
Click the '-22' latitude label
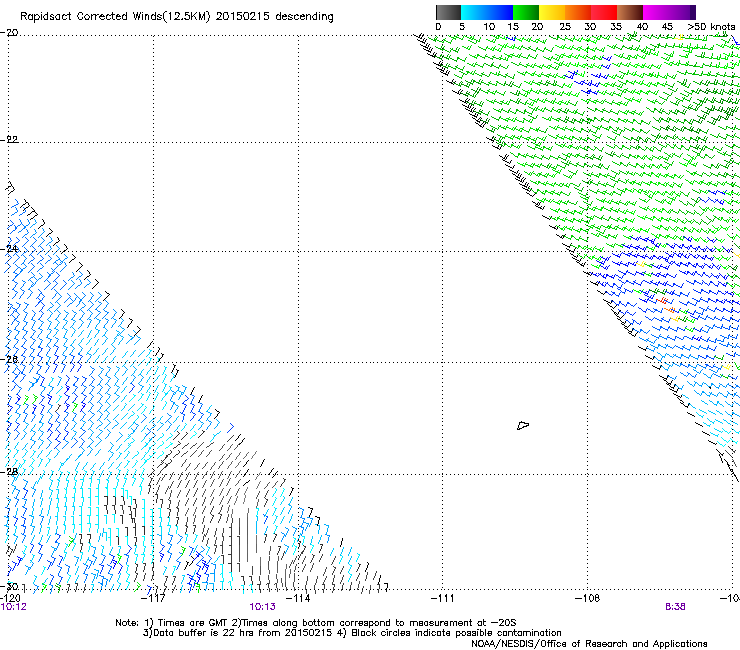point(9,139)
